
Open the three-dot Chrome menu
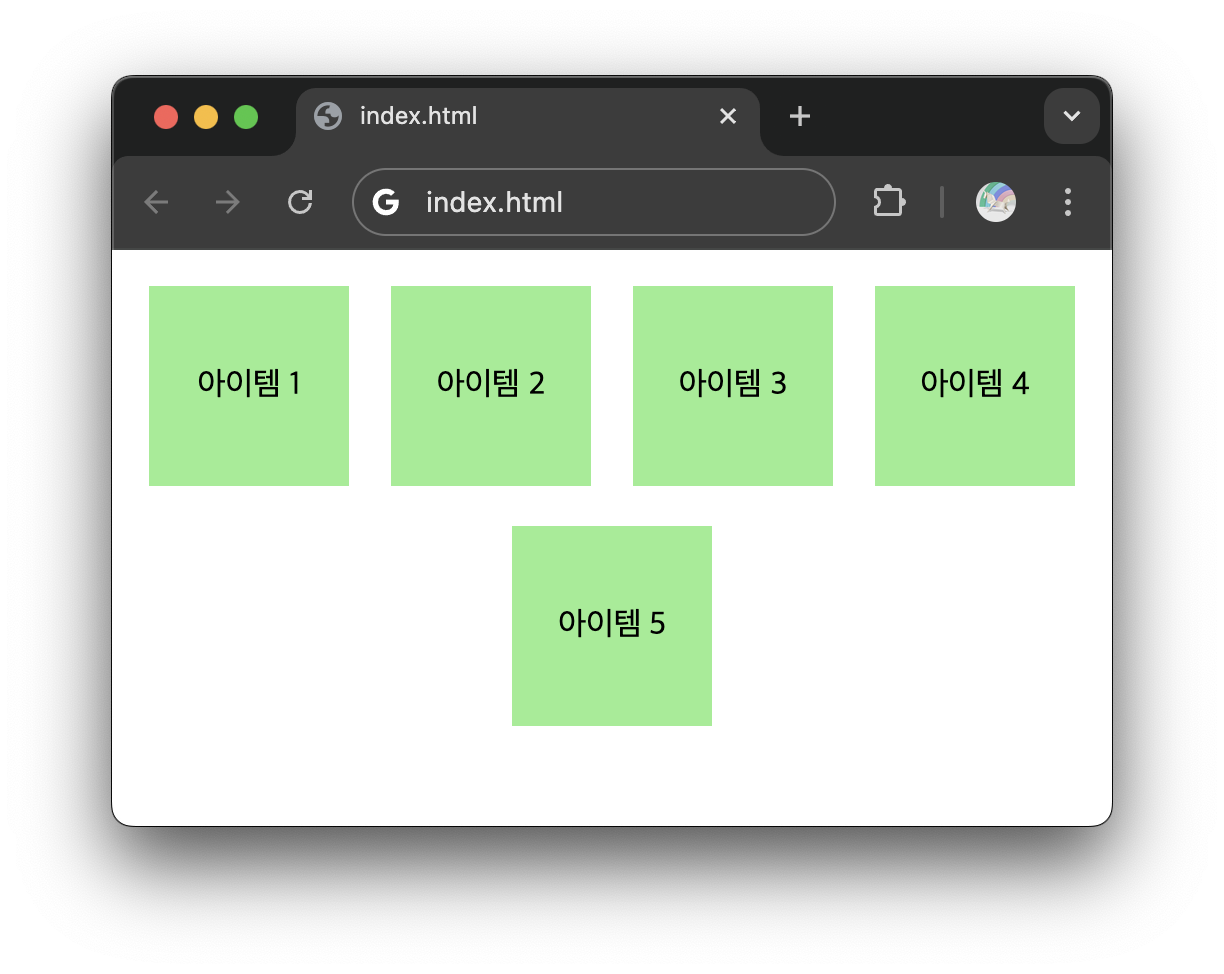pyautogui.click(x=1068, y=202)
